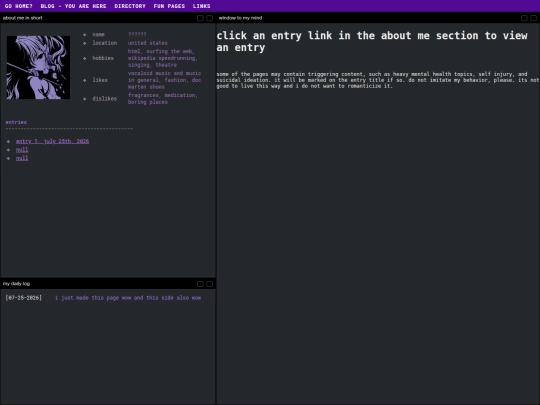This screenshot has width=540, height=405.
Task: Click the 'hobbies' label
Action: 103,58
